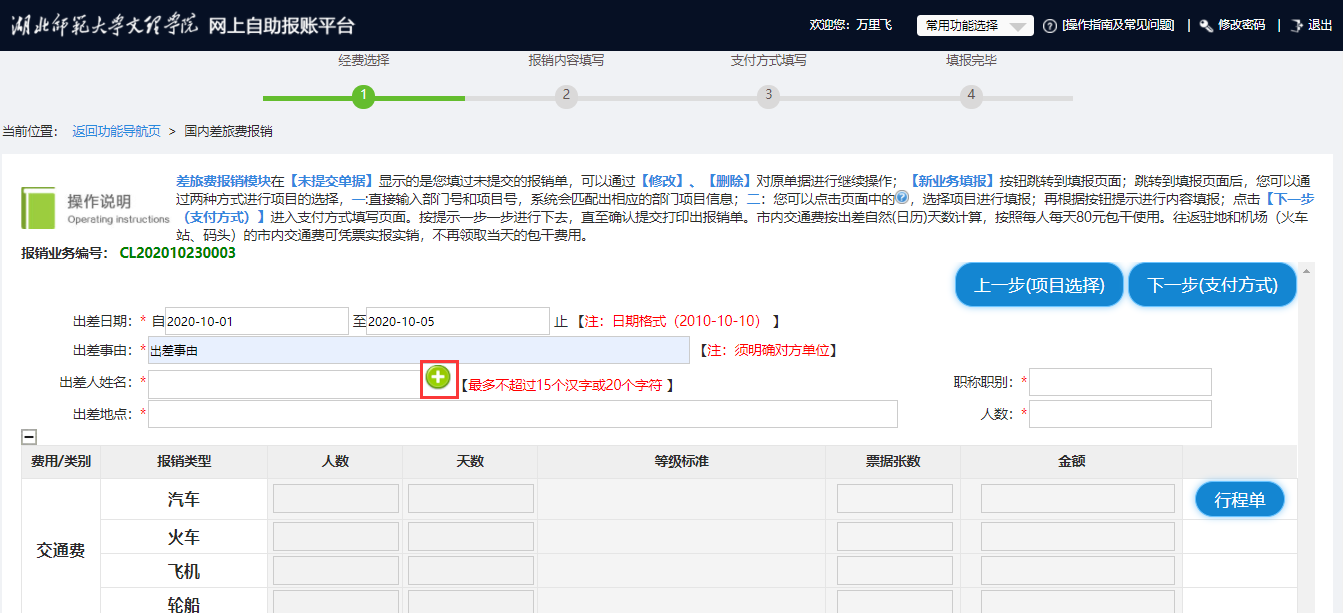Focus the 出差人姓名 input field
The width and height of the screenshot is (1343, 613).
pos(284,382)
